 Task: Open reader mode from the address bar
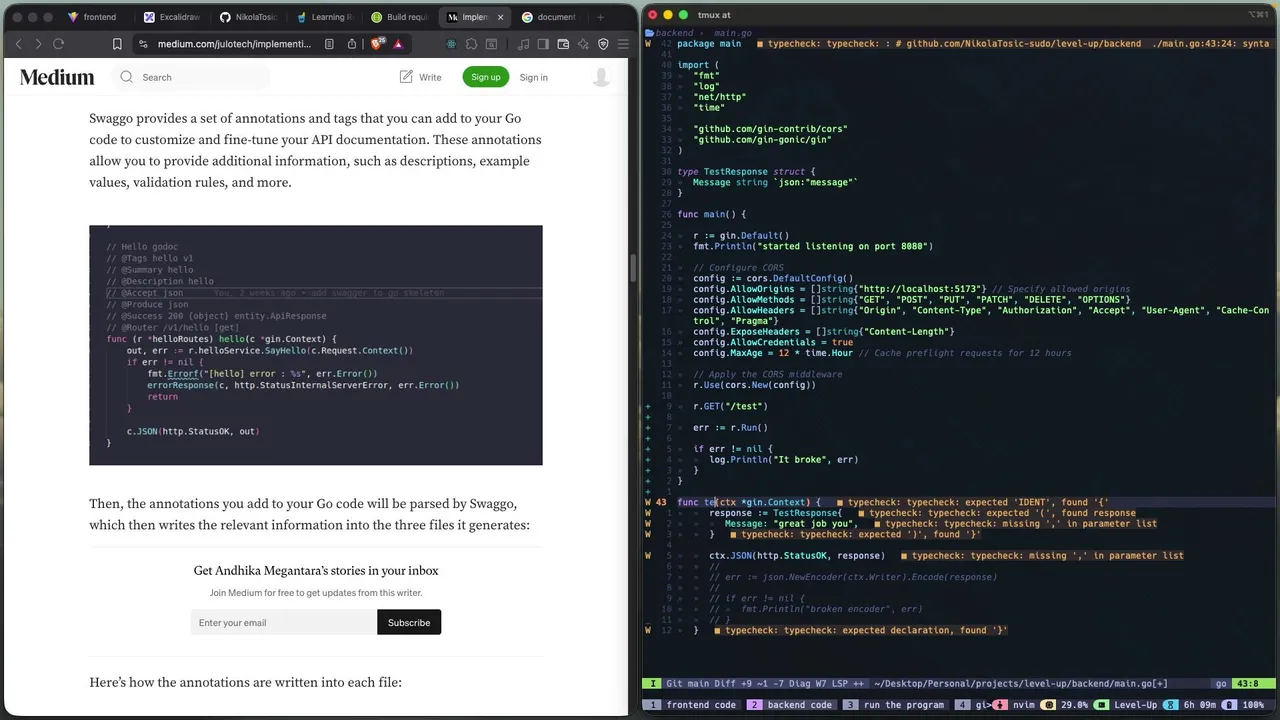pyautogui.click(x=329, y=44)
